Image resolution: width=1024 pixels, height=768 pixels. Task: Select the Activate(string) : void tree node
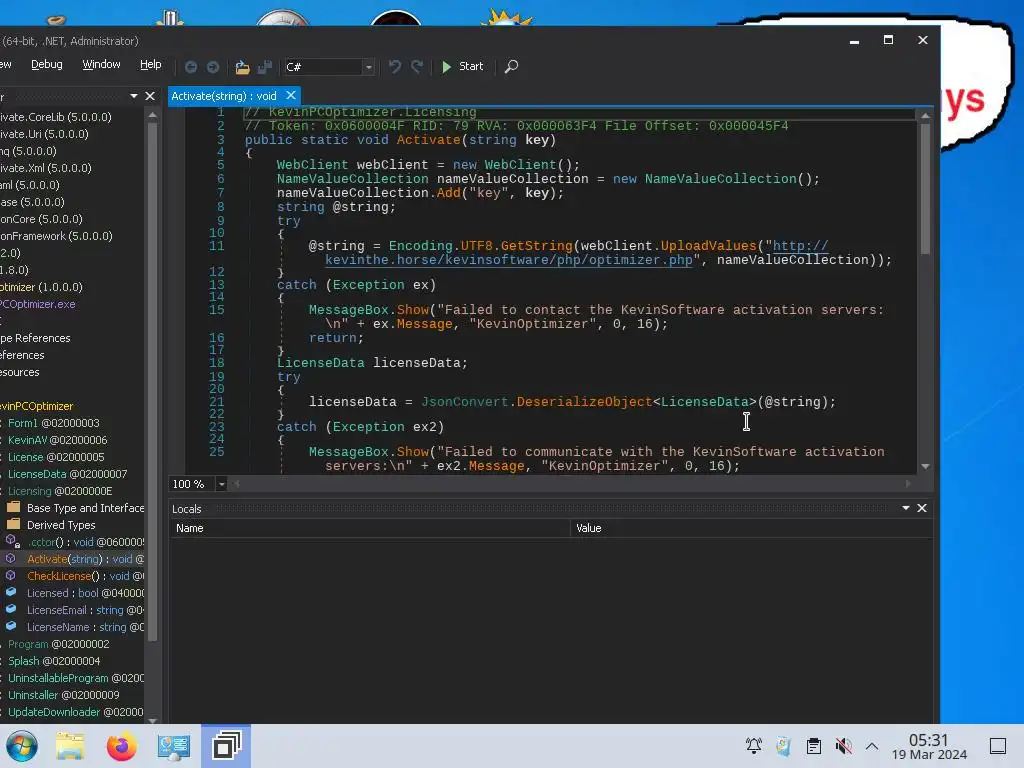pos(85,559)
